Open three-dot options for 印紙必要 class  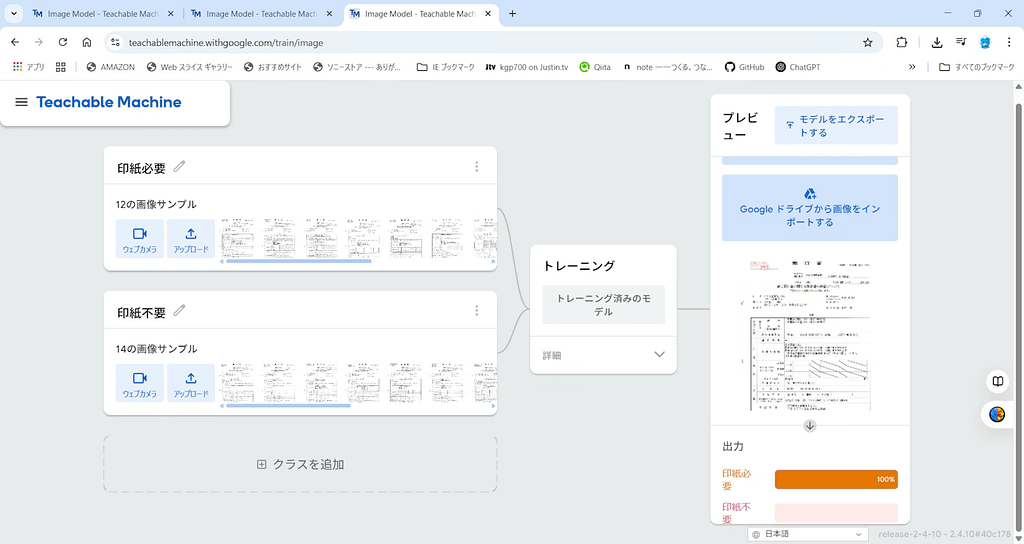477,167
